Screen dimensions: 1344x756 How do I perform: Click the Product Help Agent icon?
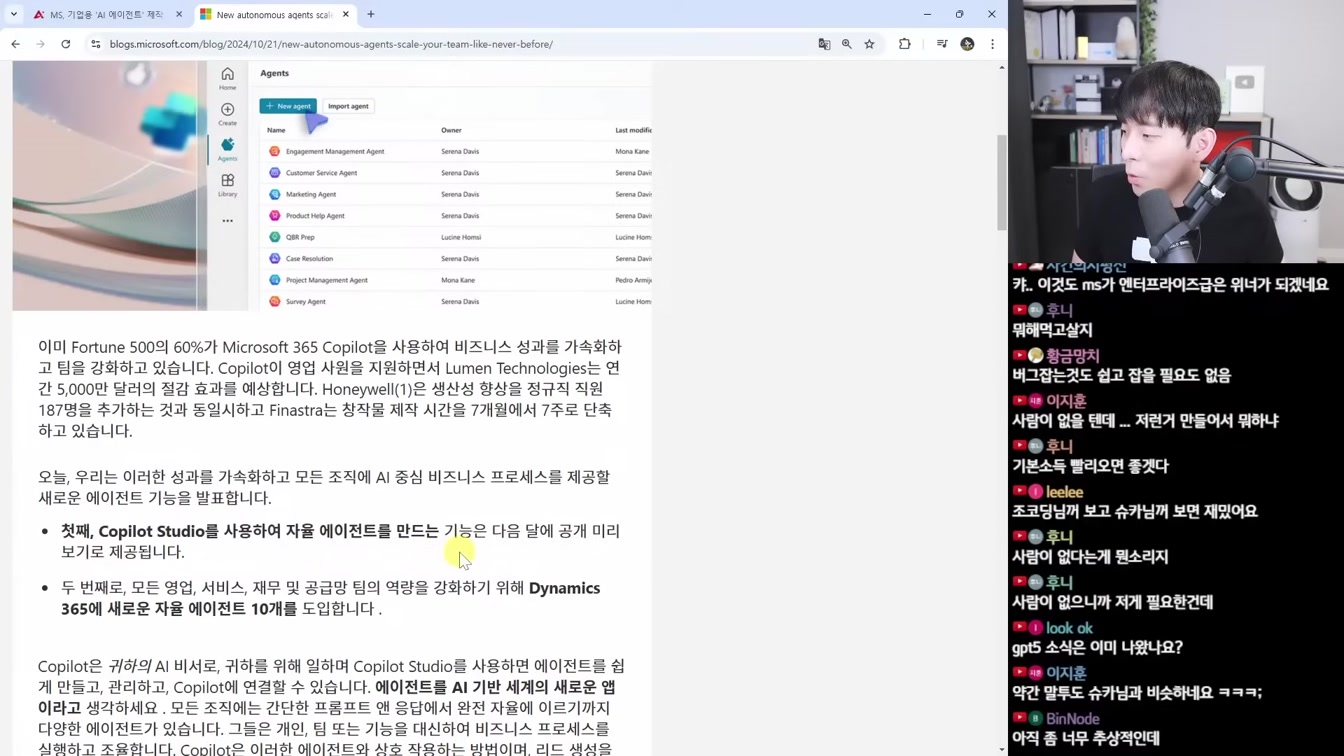[275, 216]
